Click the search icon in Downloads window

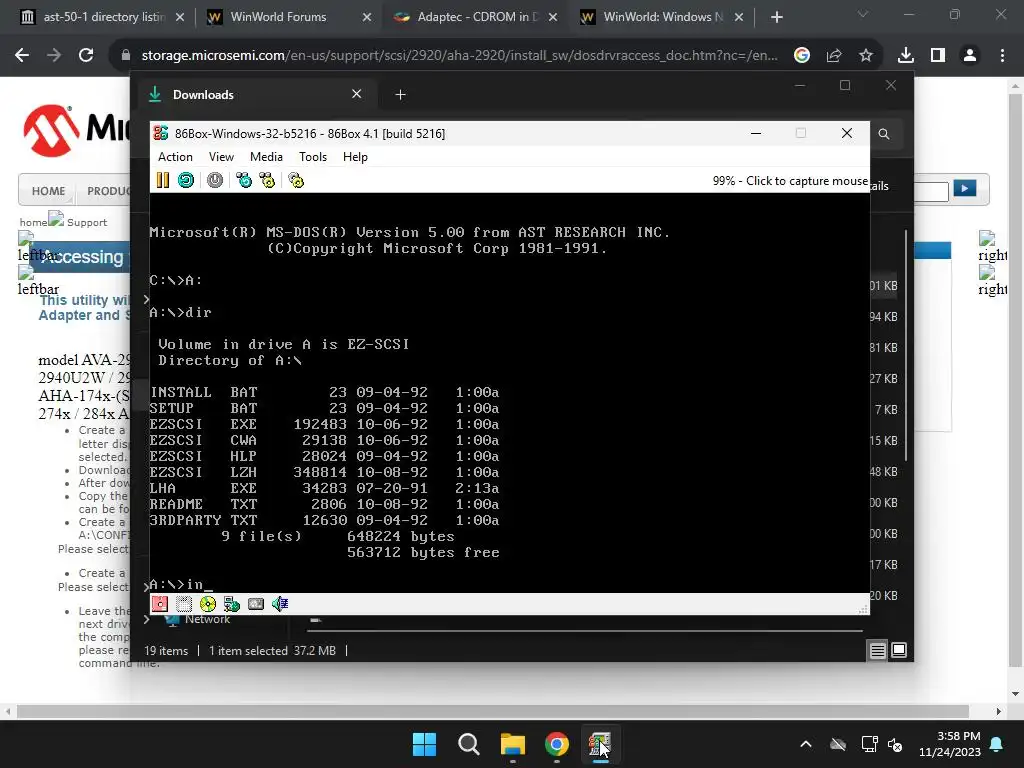point(884,134)
